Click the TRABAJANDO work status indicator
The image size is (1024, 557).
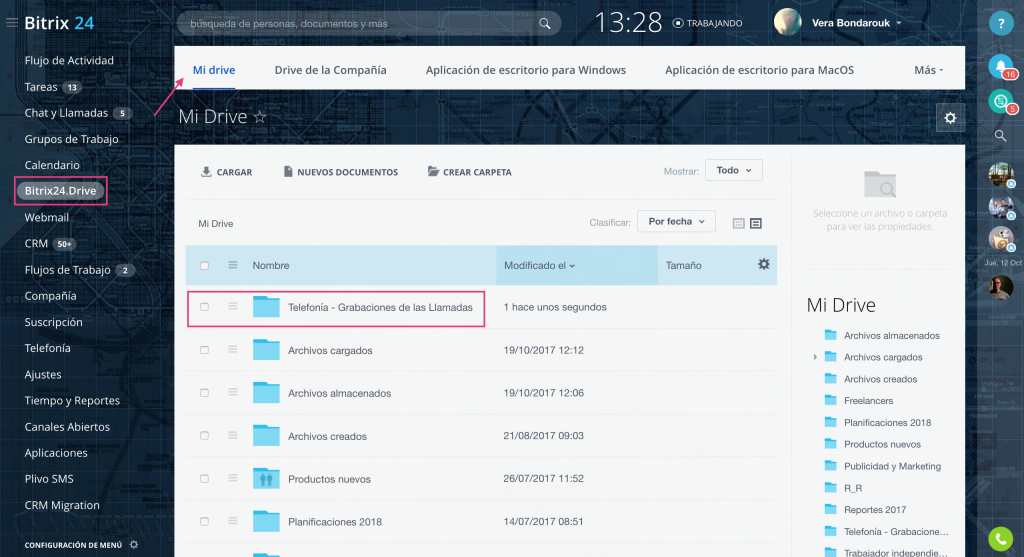click(x=708, y=24)
